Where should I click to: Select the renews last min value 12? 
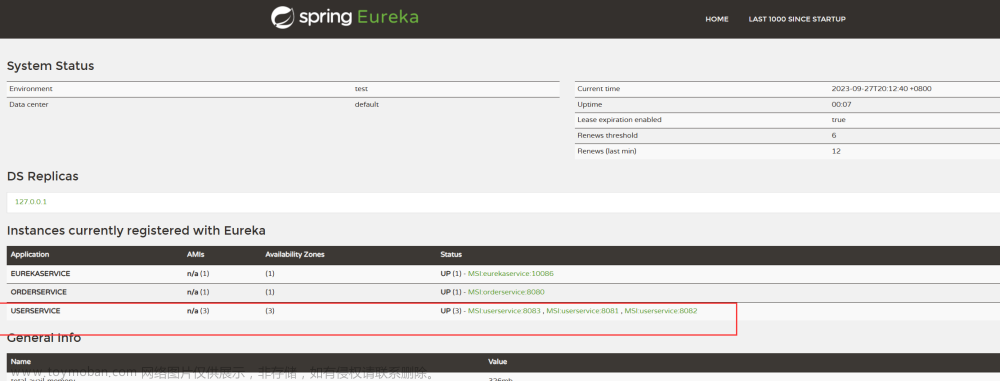(836, 151)
